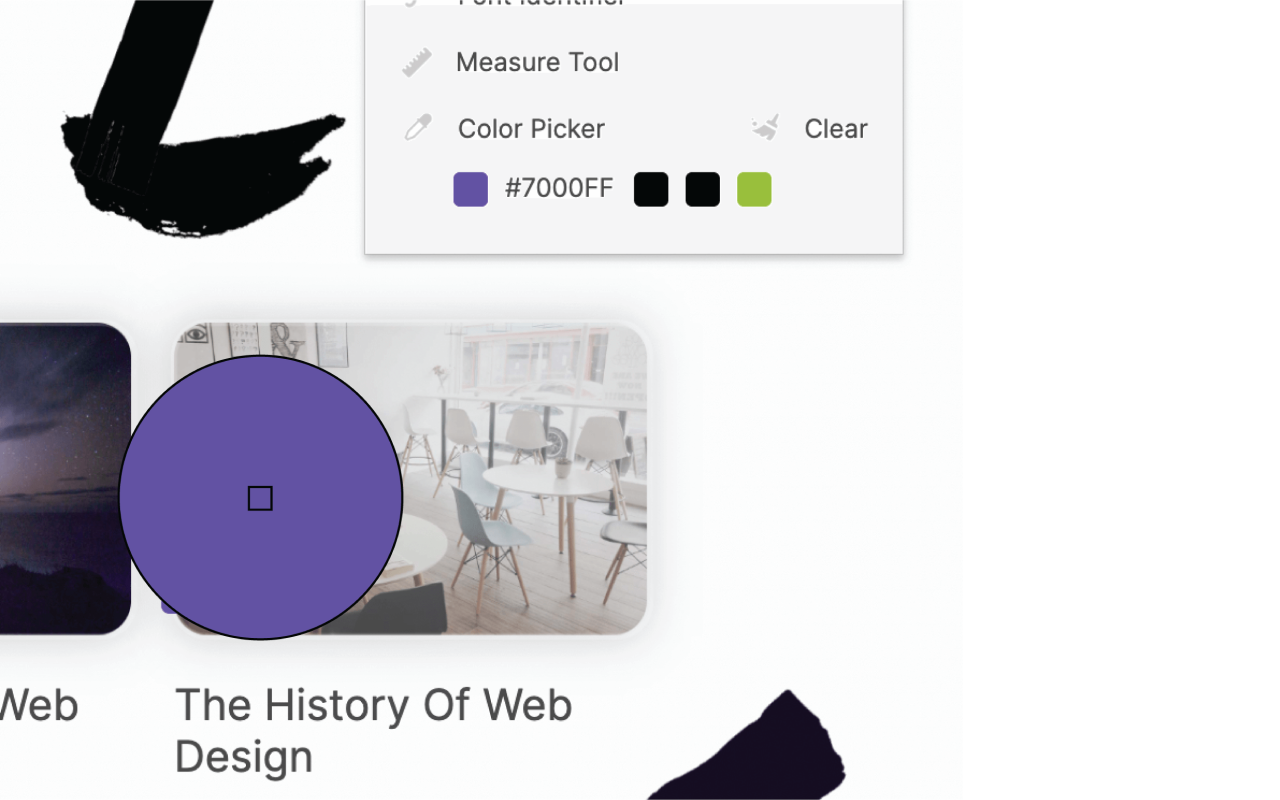Pick the black swatch beside the green one

pos(703,189)
